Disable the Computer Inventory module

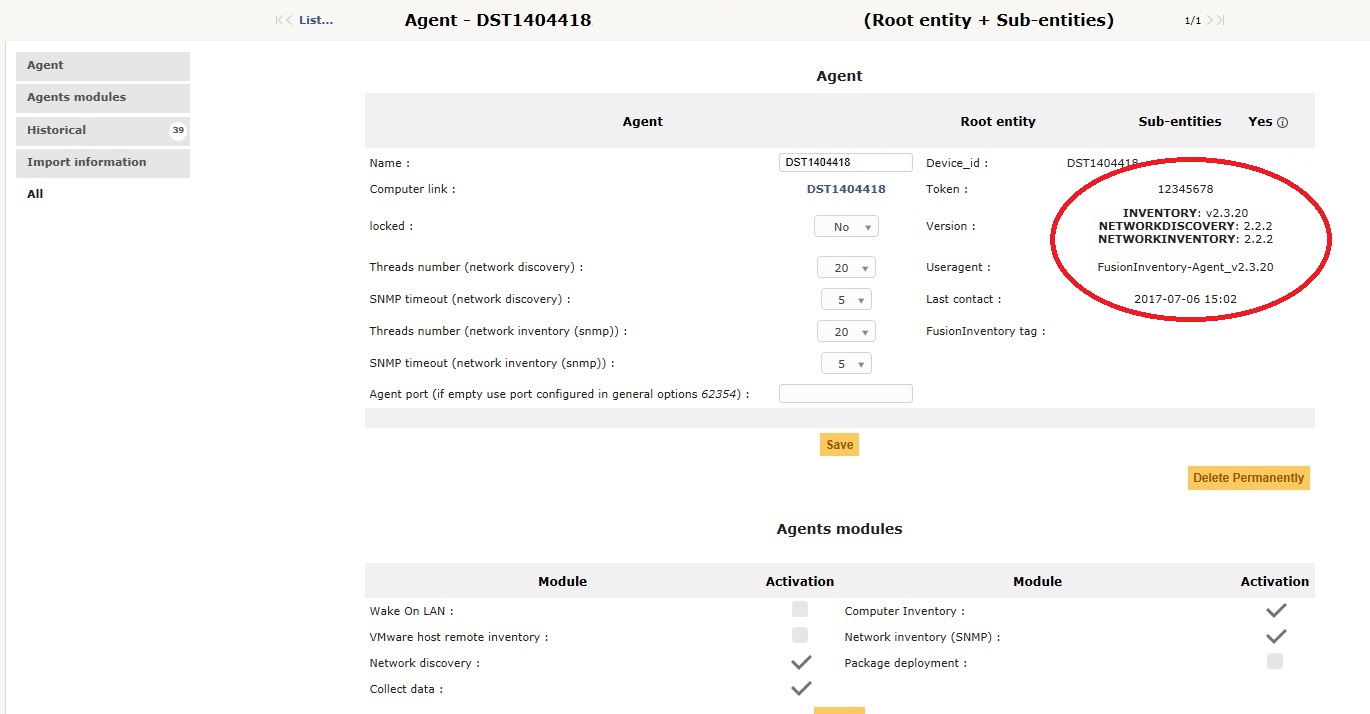point(1275,609)
